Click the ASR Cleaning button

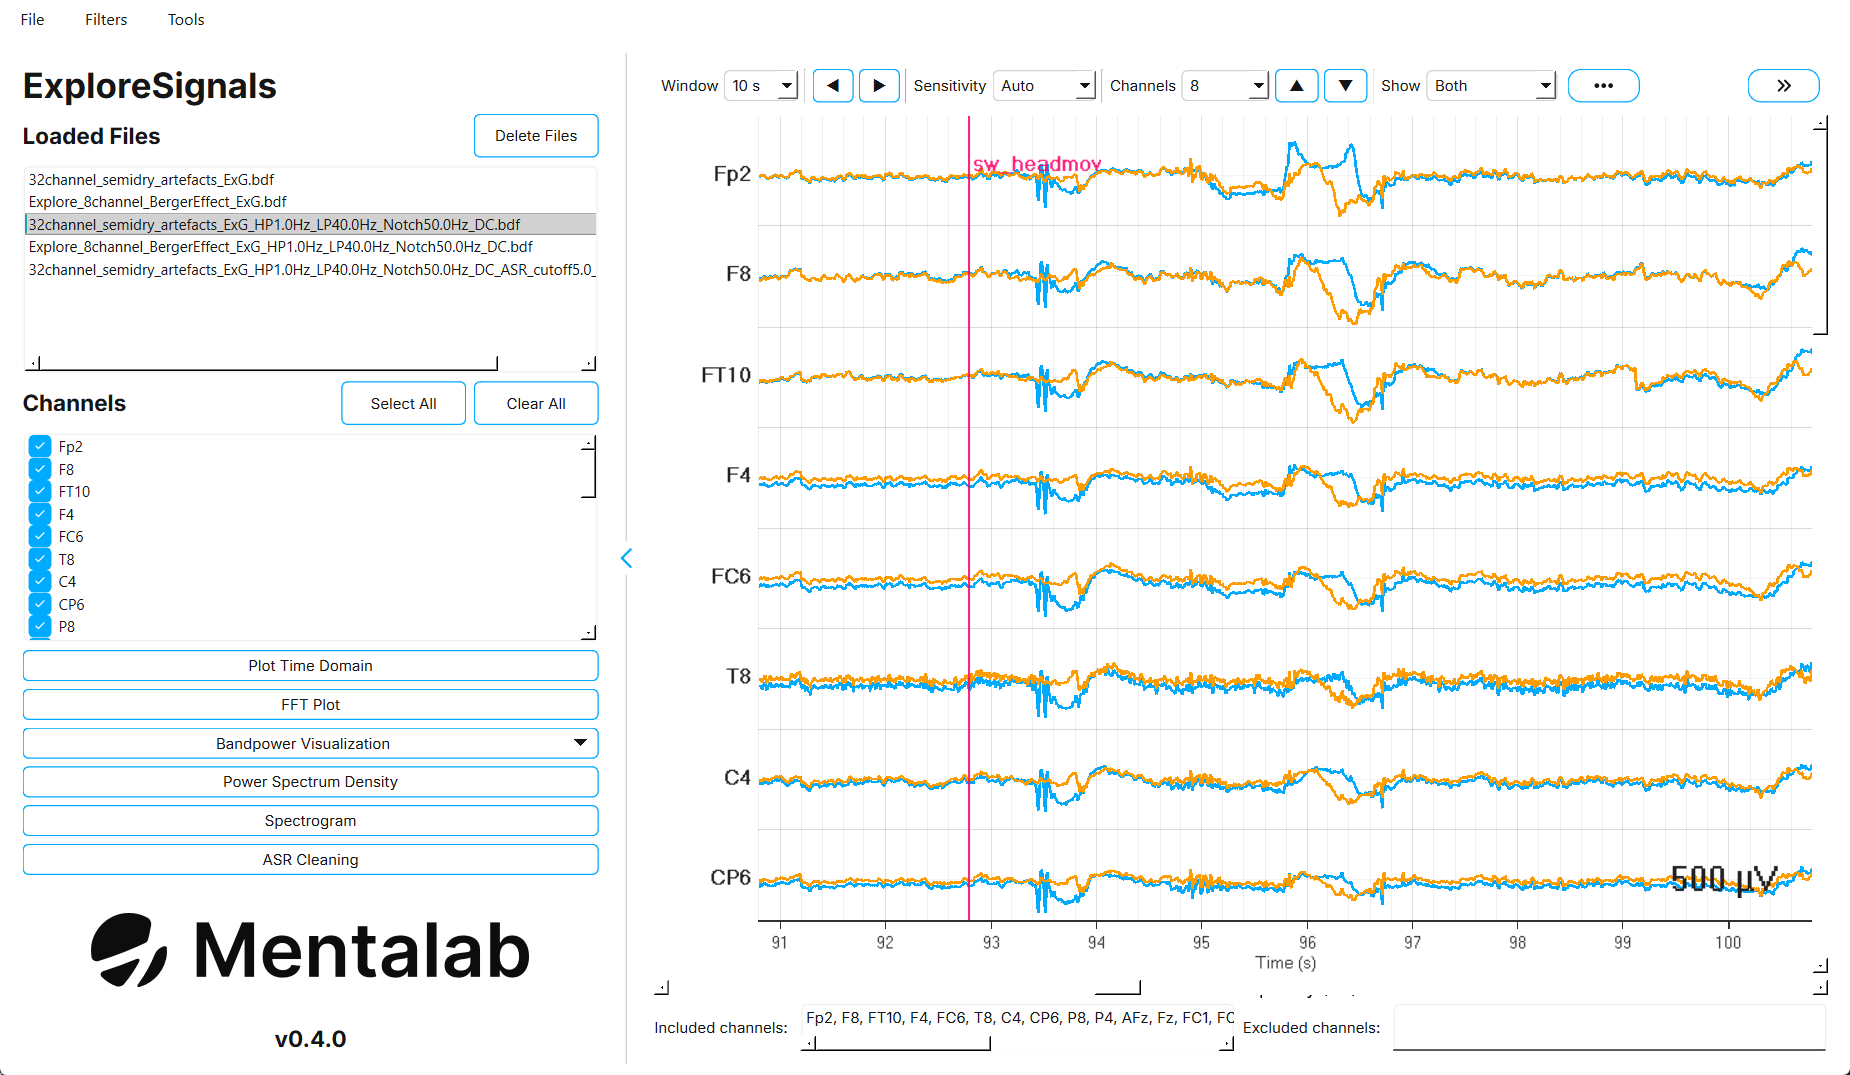[x=310, y=860]
